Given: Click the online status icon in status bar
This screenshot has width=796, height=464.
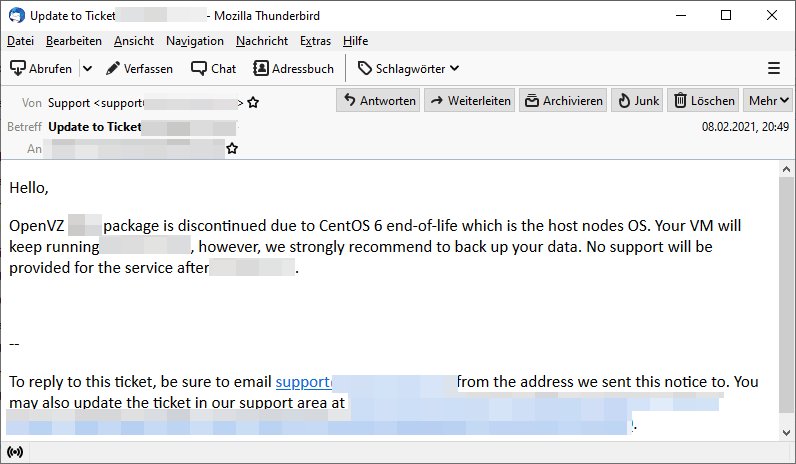Looking at the screenshot, I should [15, 452].
